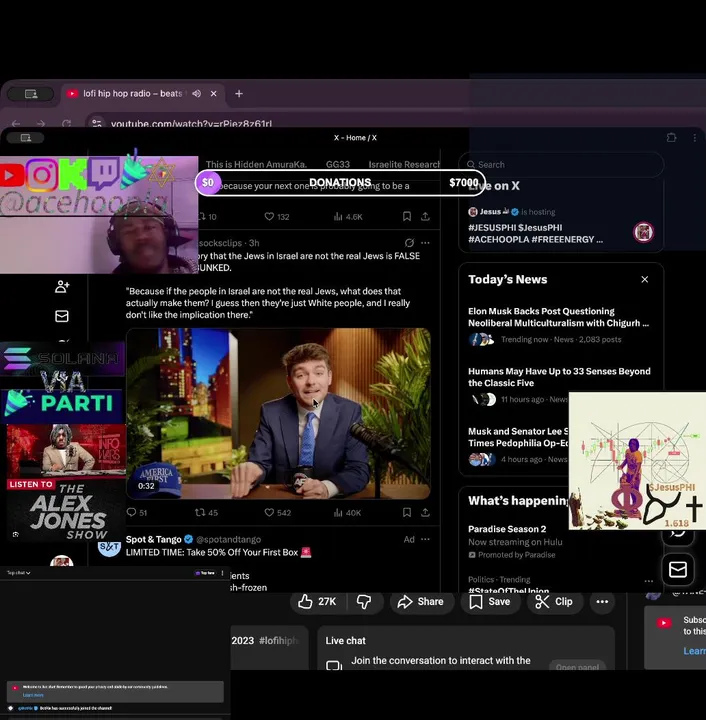Image resolution: width=706 pixels, height=720 pixels.
Task: Click the YouTube Save button
Action: pyautogui.click(x=490, y=602)
